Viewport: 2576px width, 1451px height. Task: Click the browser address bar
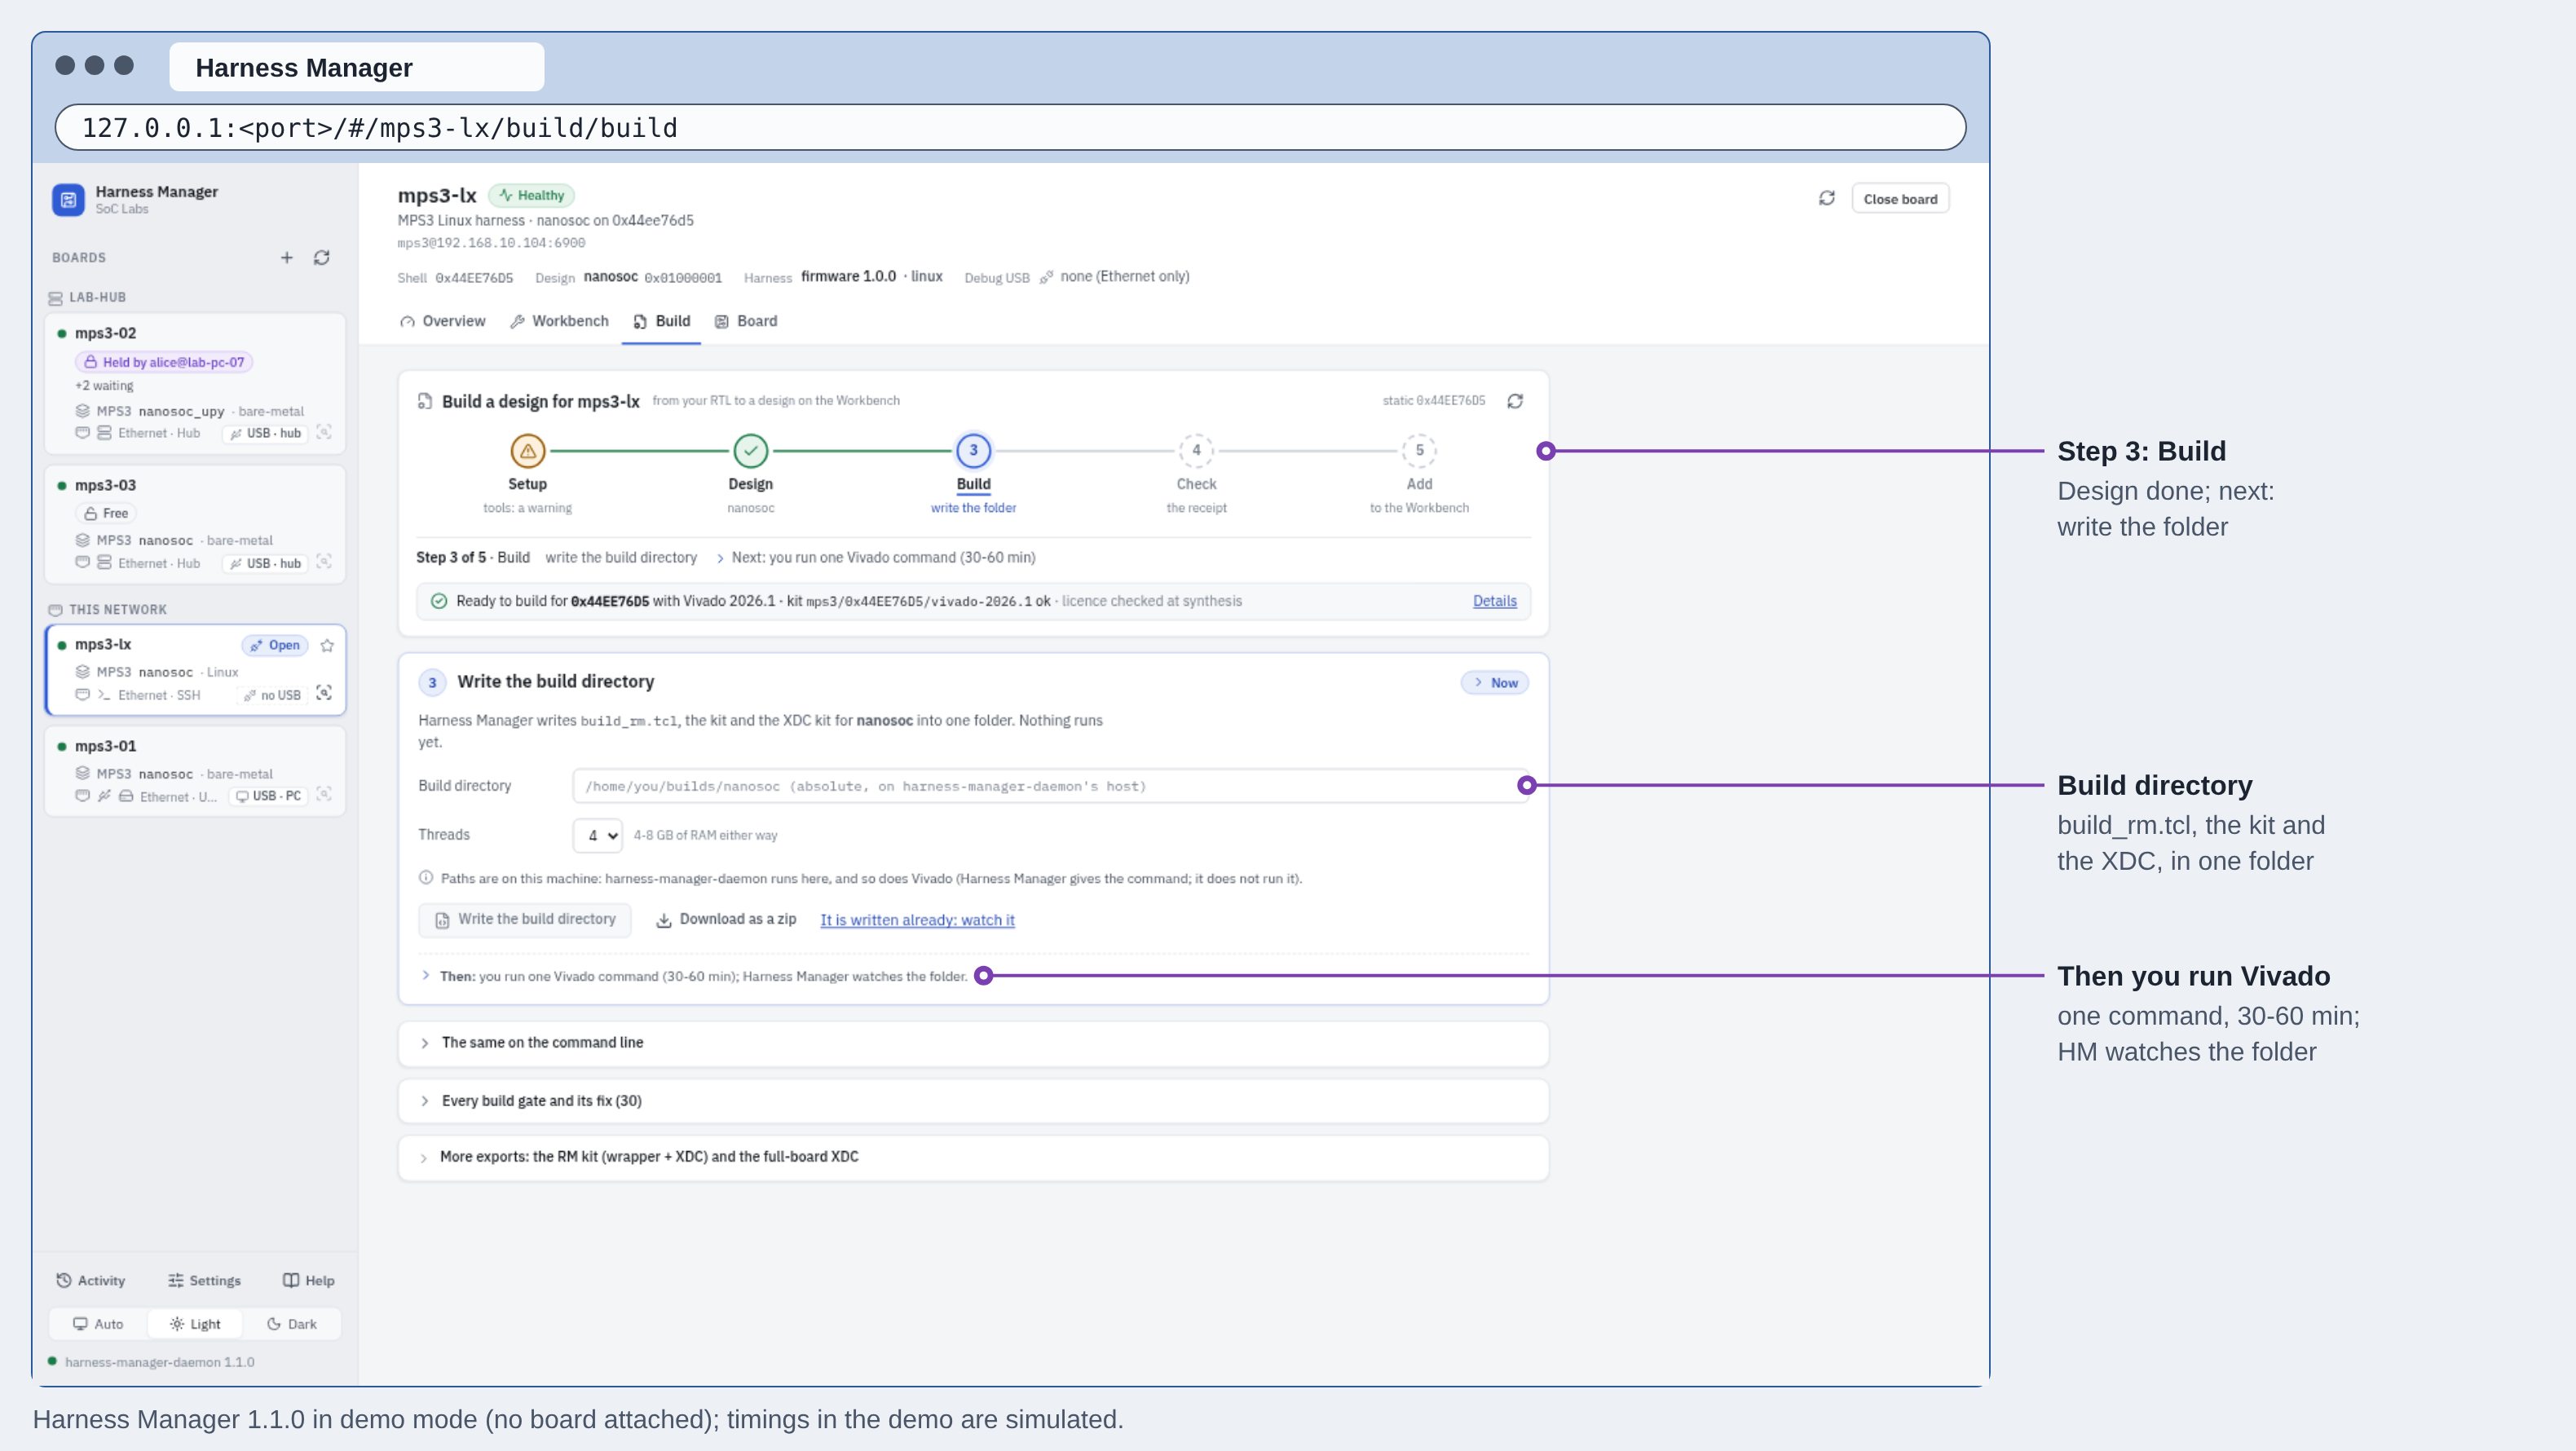coord(1010,128)
